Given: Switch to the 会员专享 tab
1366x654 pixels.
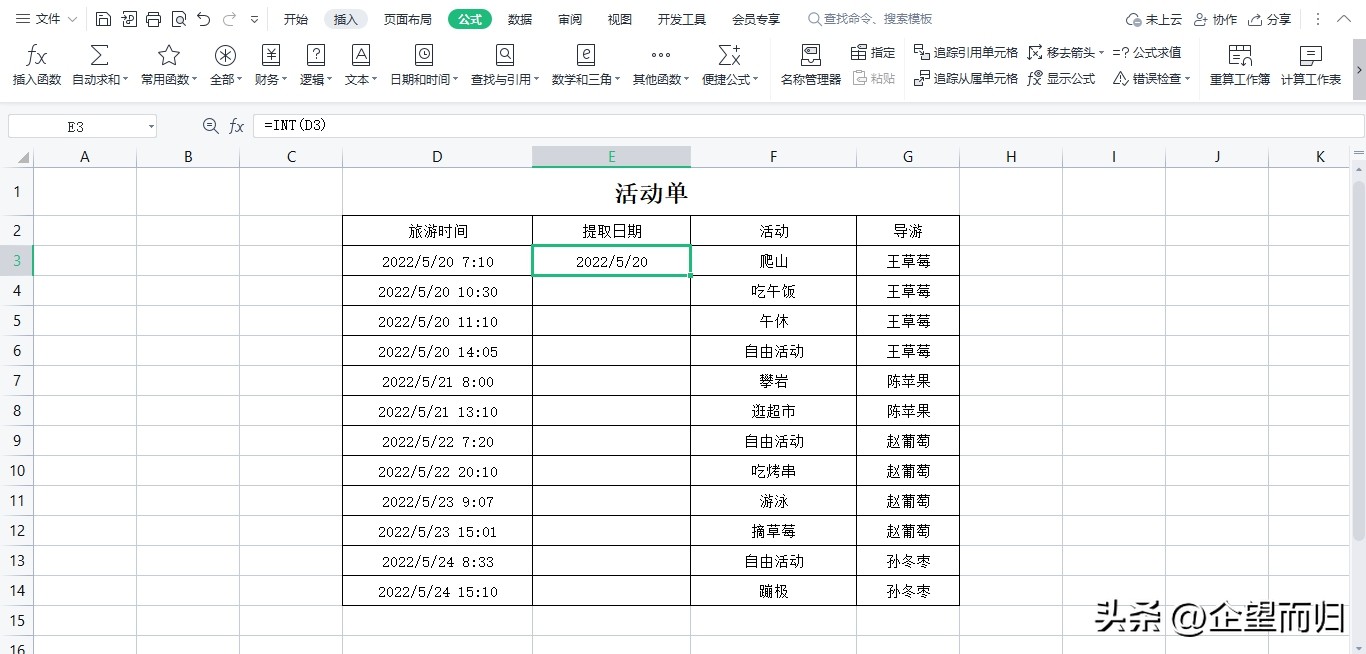Looking at the screenshot, I should pos(756,19).
